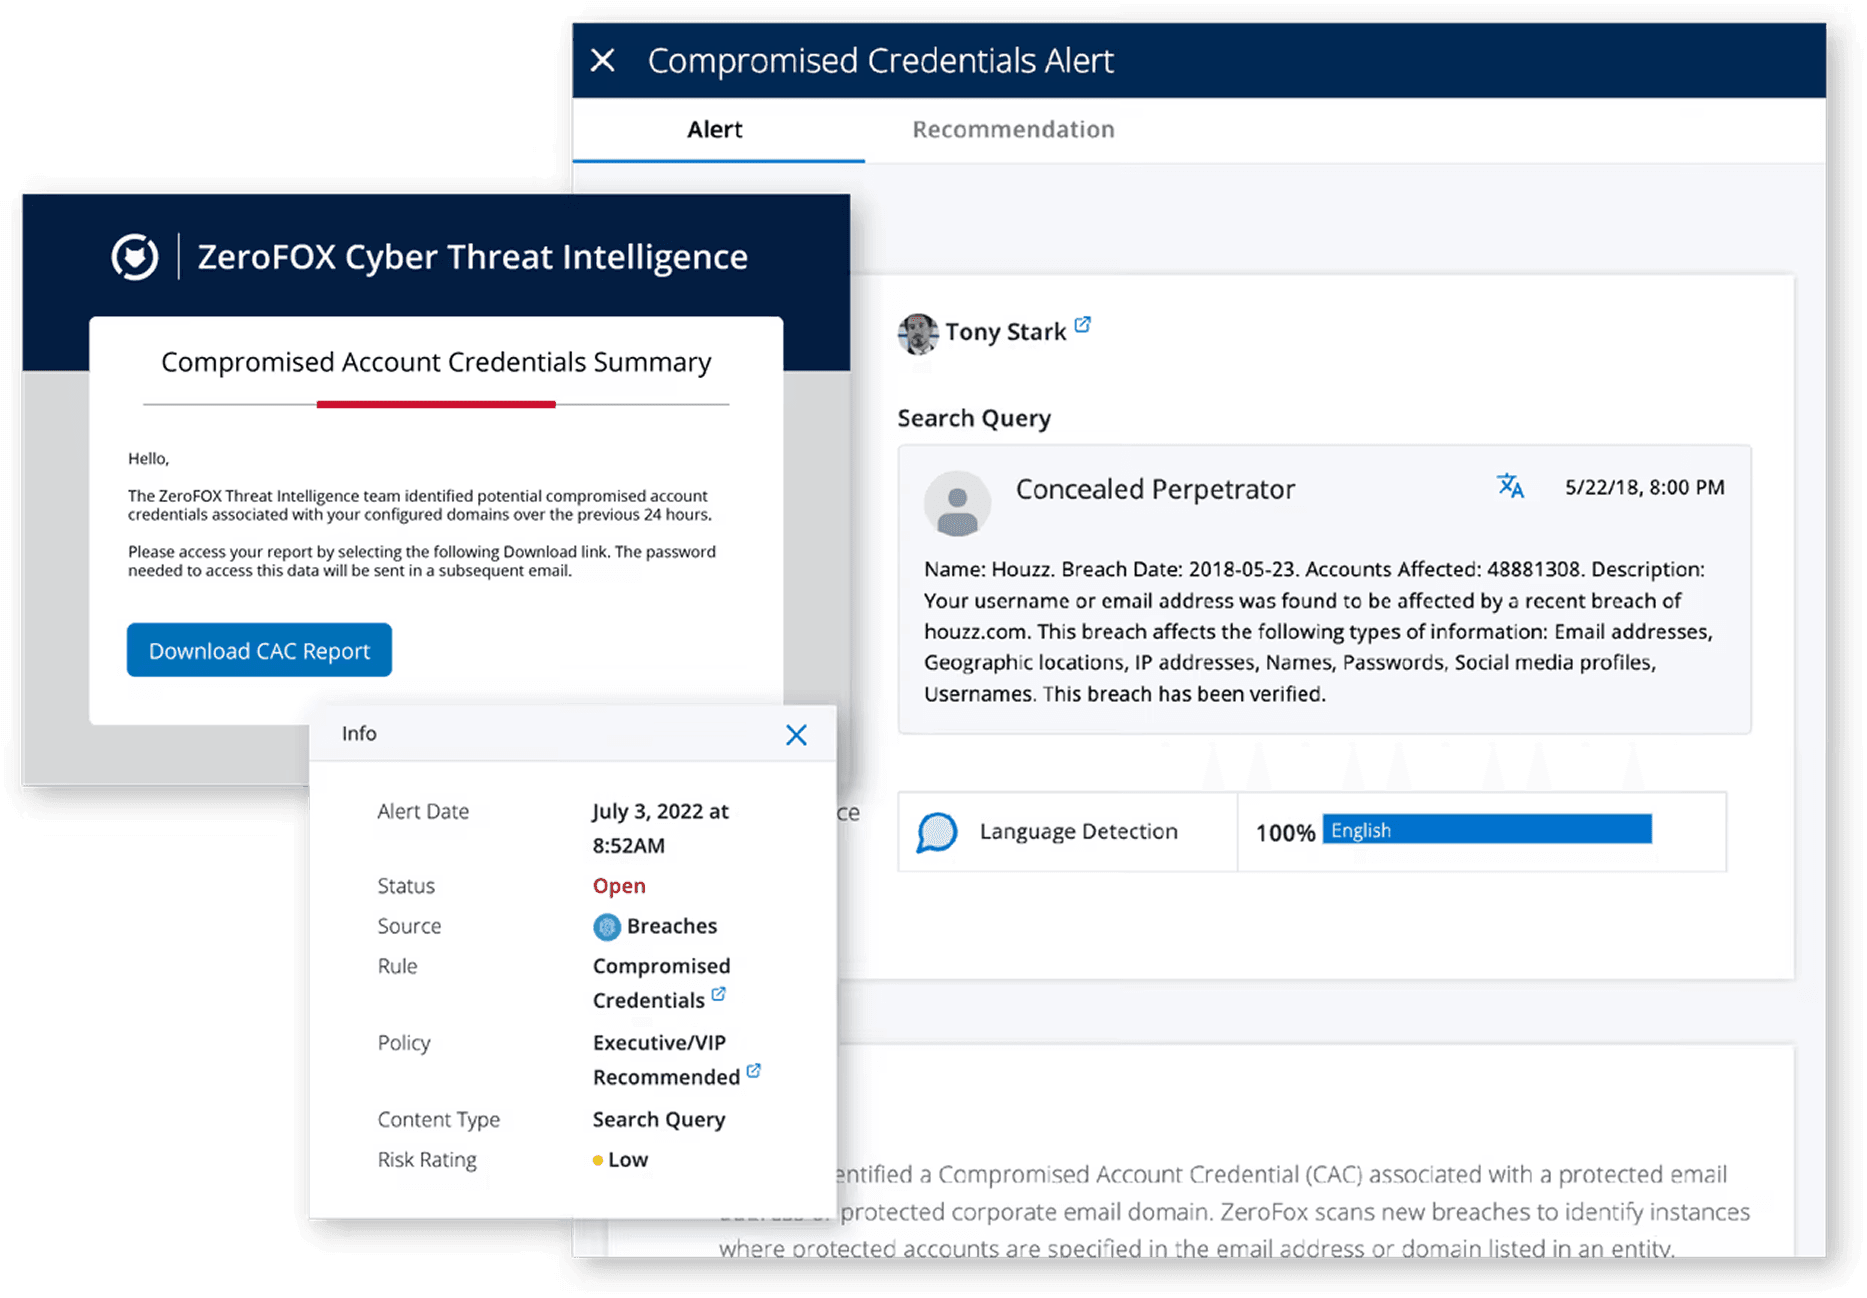Click the Open status value
1867x1298 pixels.
[x=619, y=886]
